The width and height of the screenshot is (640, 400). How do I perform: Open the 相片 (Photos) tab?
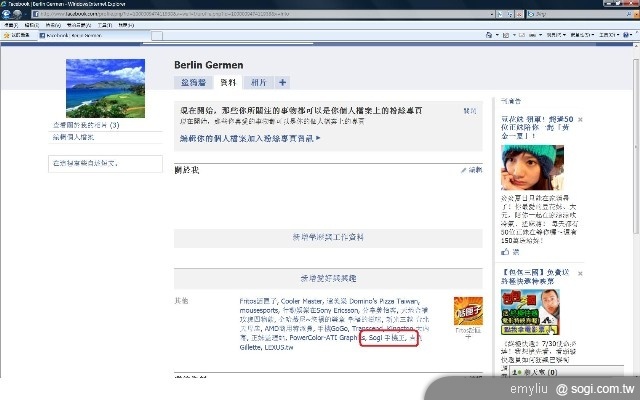(x=258, y=82)
